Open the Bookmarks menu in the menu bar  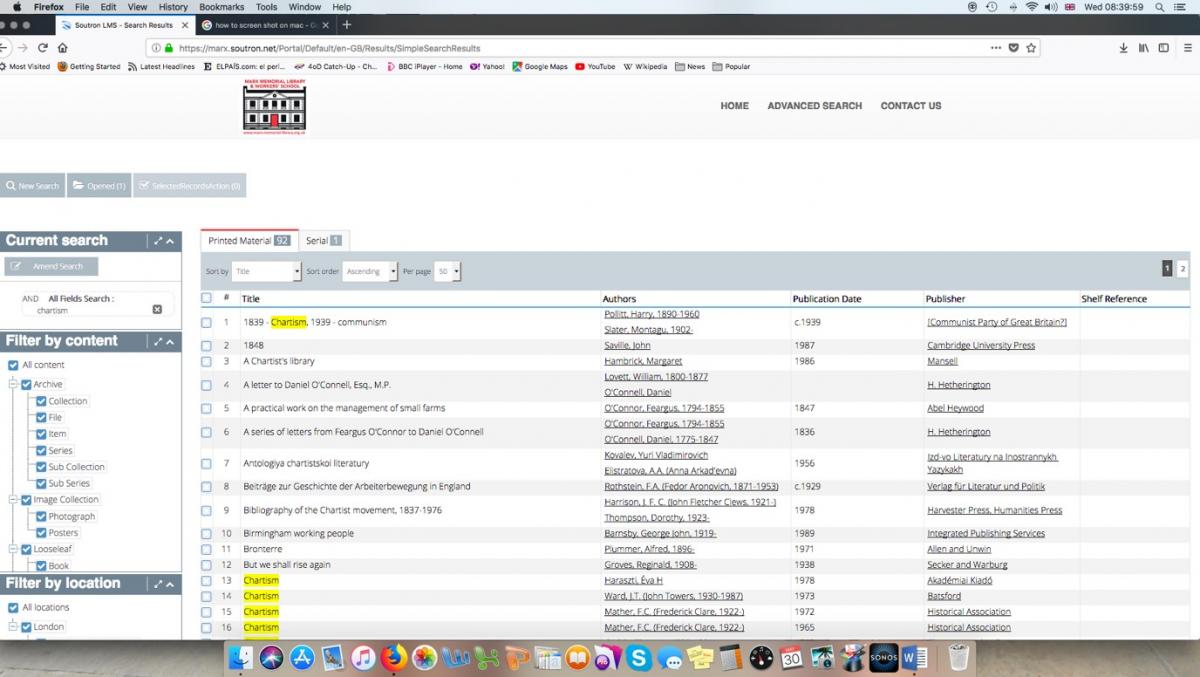click(x=221, y=7)
